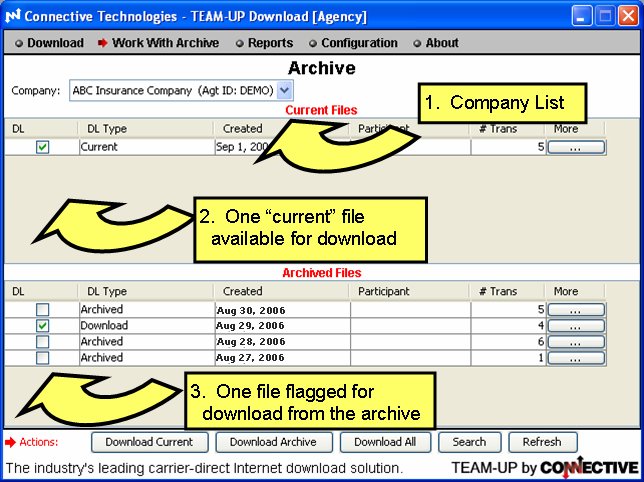Click More button for the Current file

[576, 147]
